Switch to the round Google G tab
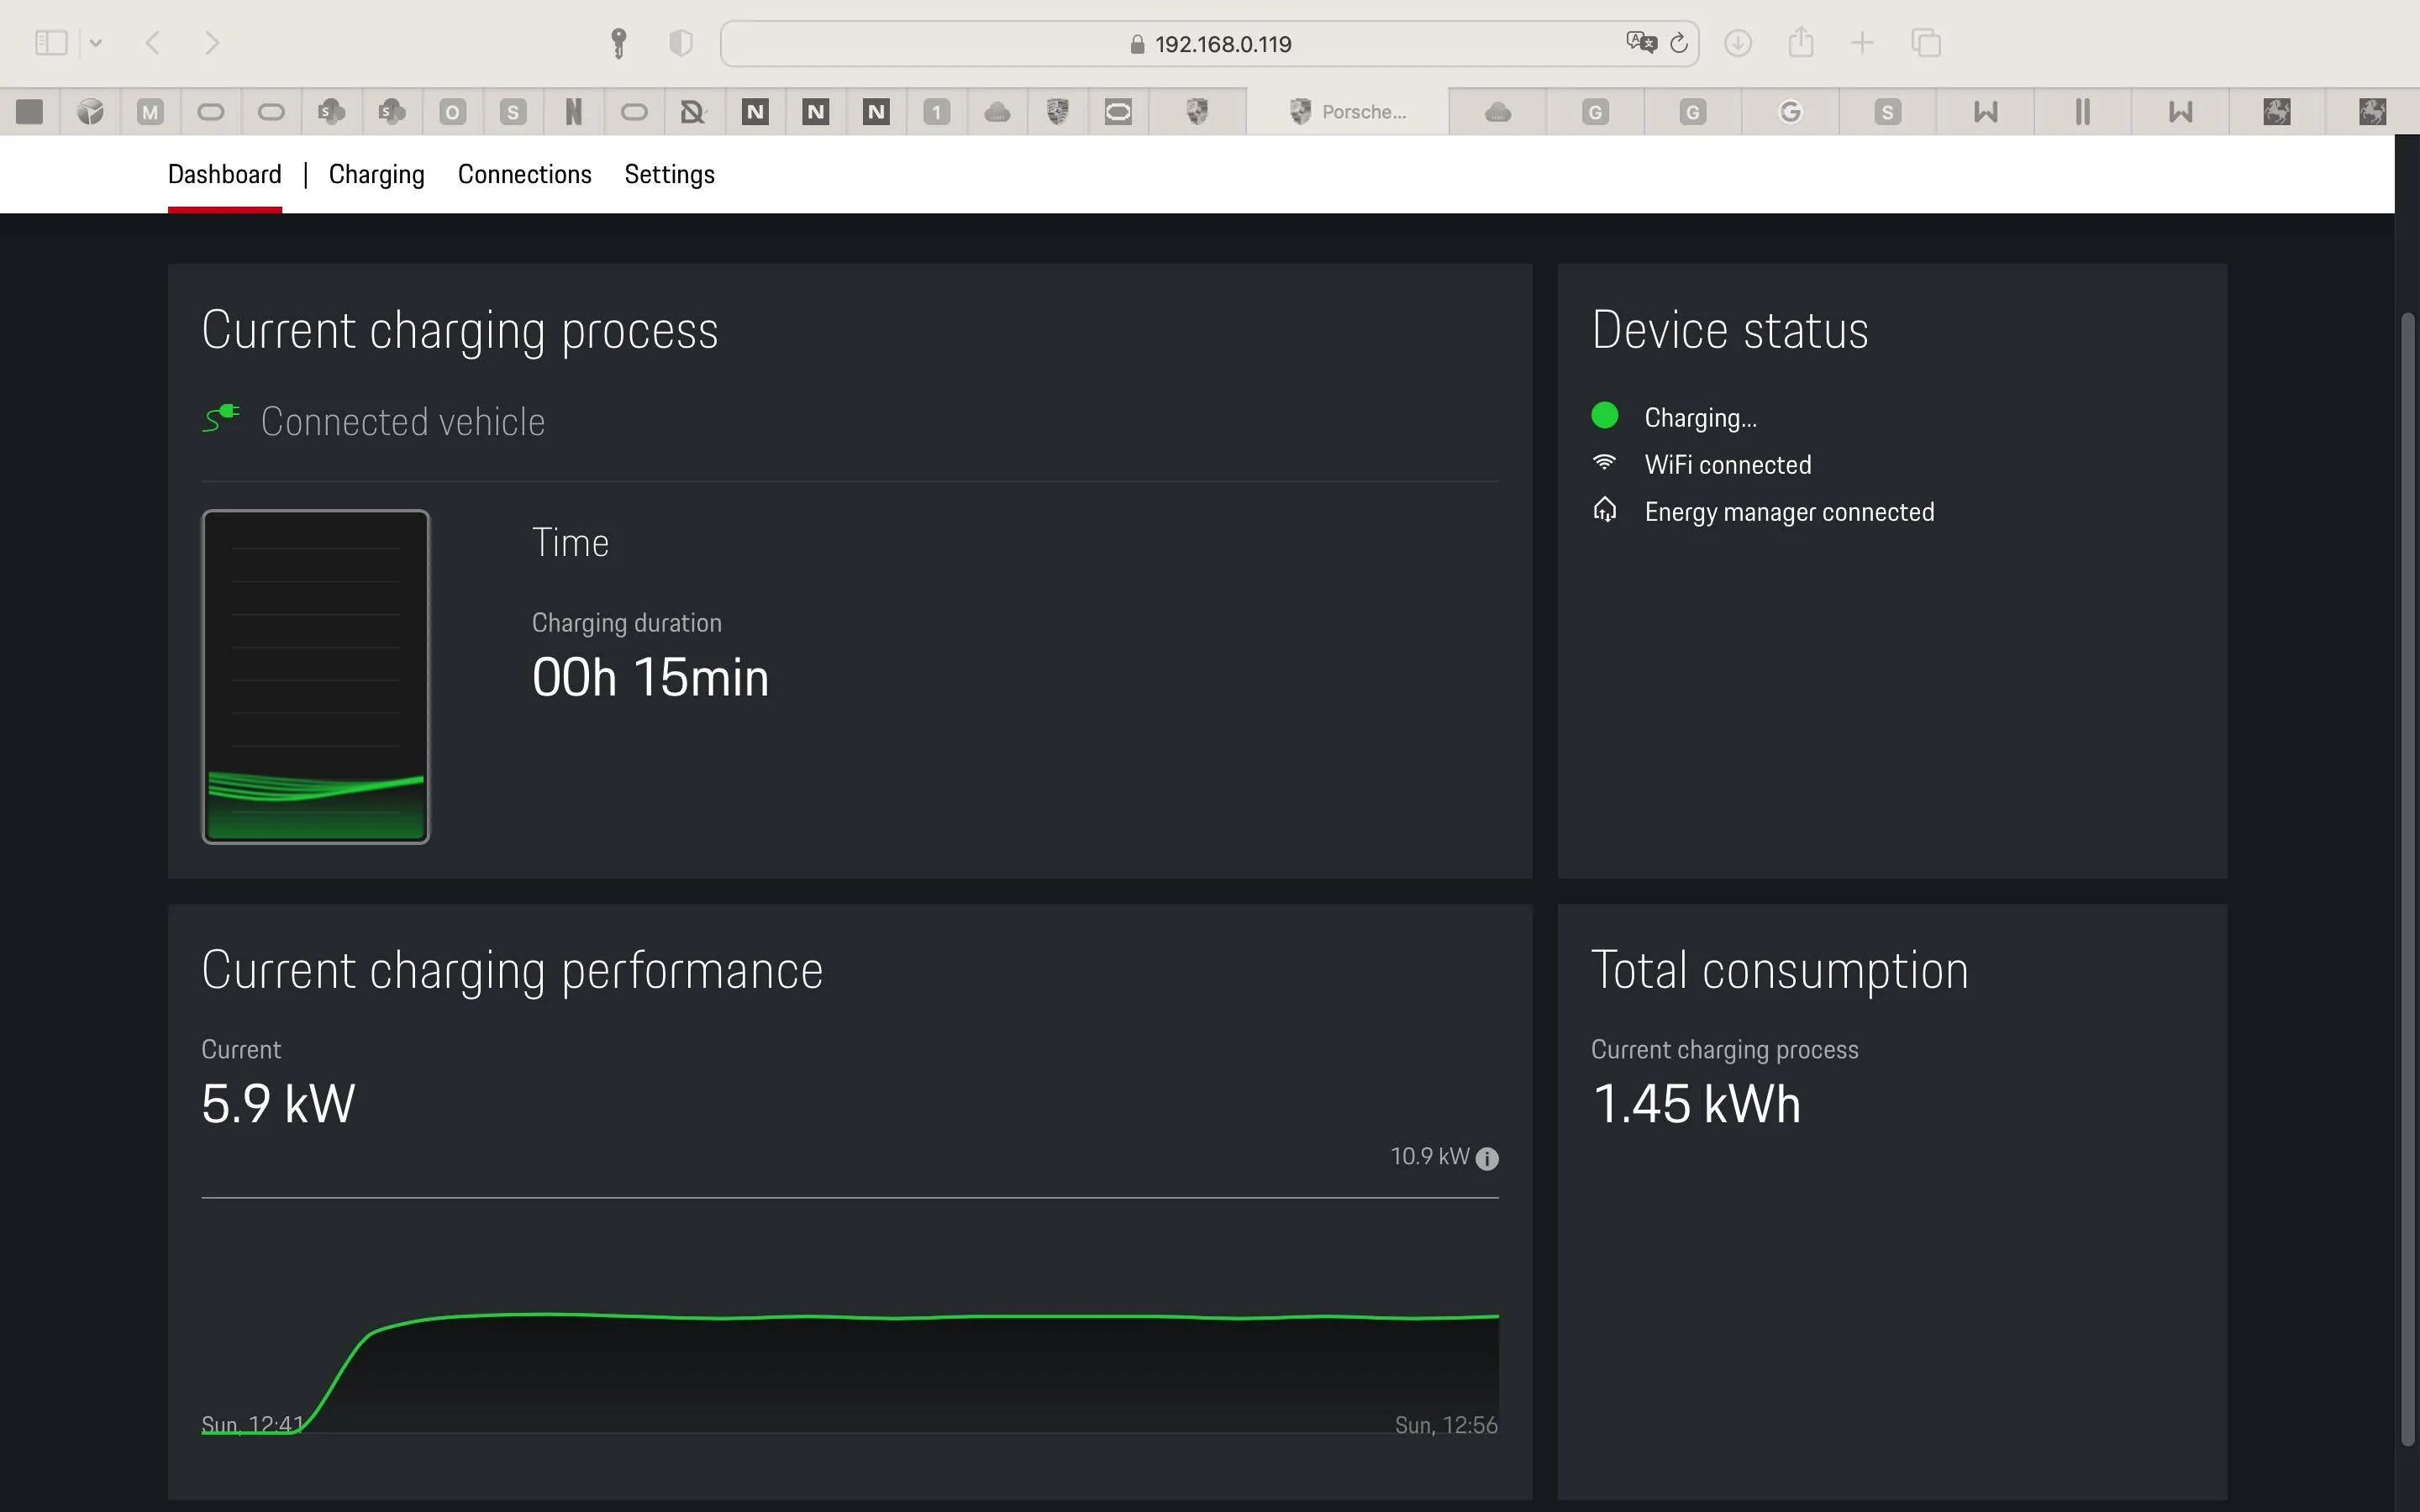Image resolution: width=2420 pixels, height=1512 pixels. click(x=1790, y=112)
